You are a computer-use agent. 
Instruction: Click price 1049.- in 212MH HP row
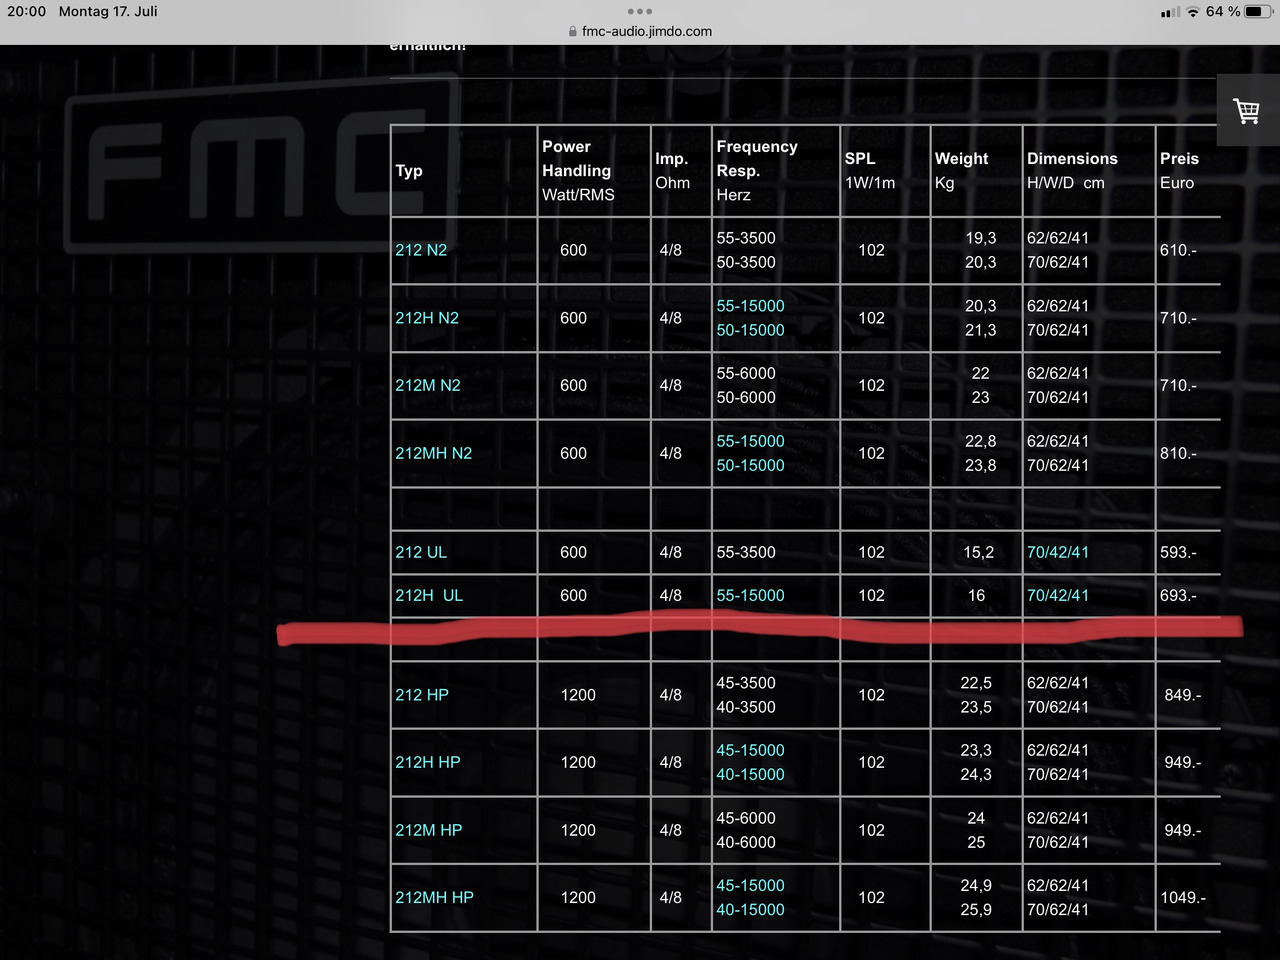pos(1183,897)
